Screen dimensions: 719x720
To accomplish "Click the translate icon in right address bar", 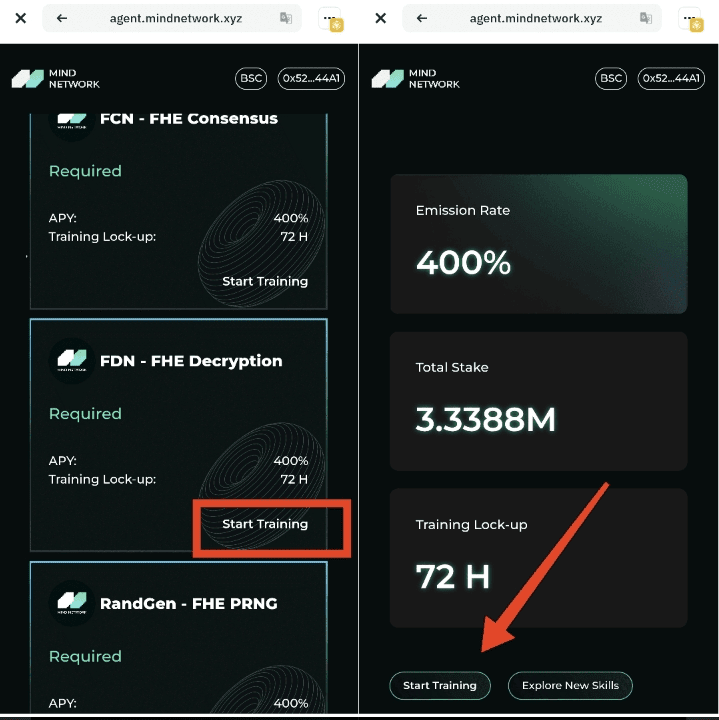I will click(646, 18).
